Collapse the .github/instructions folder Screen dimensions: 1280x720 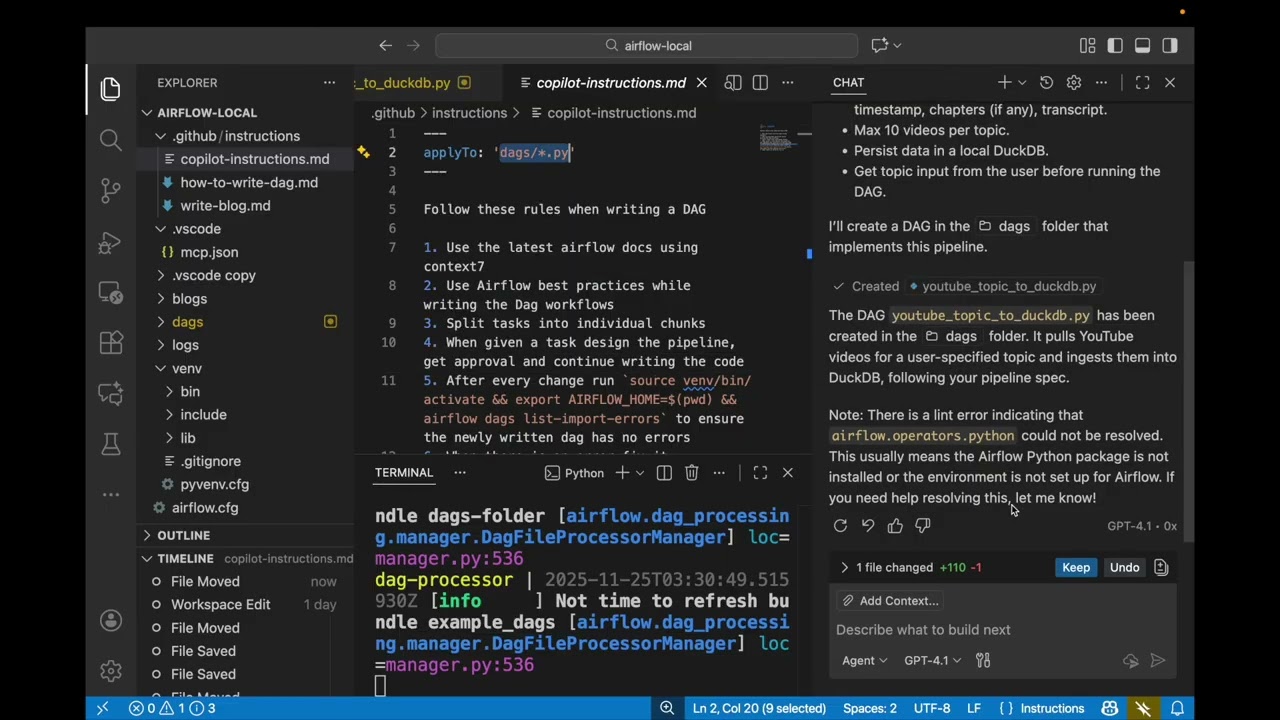coord(161,136)
